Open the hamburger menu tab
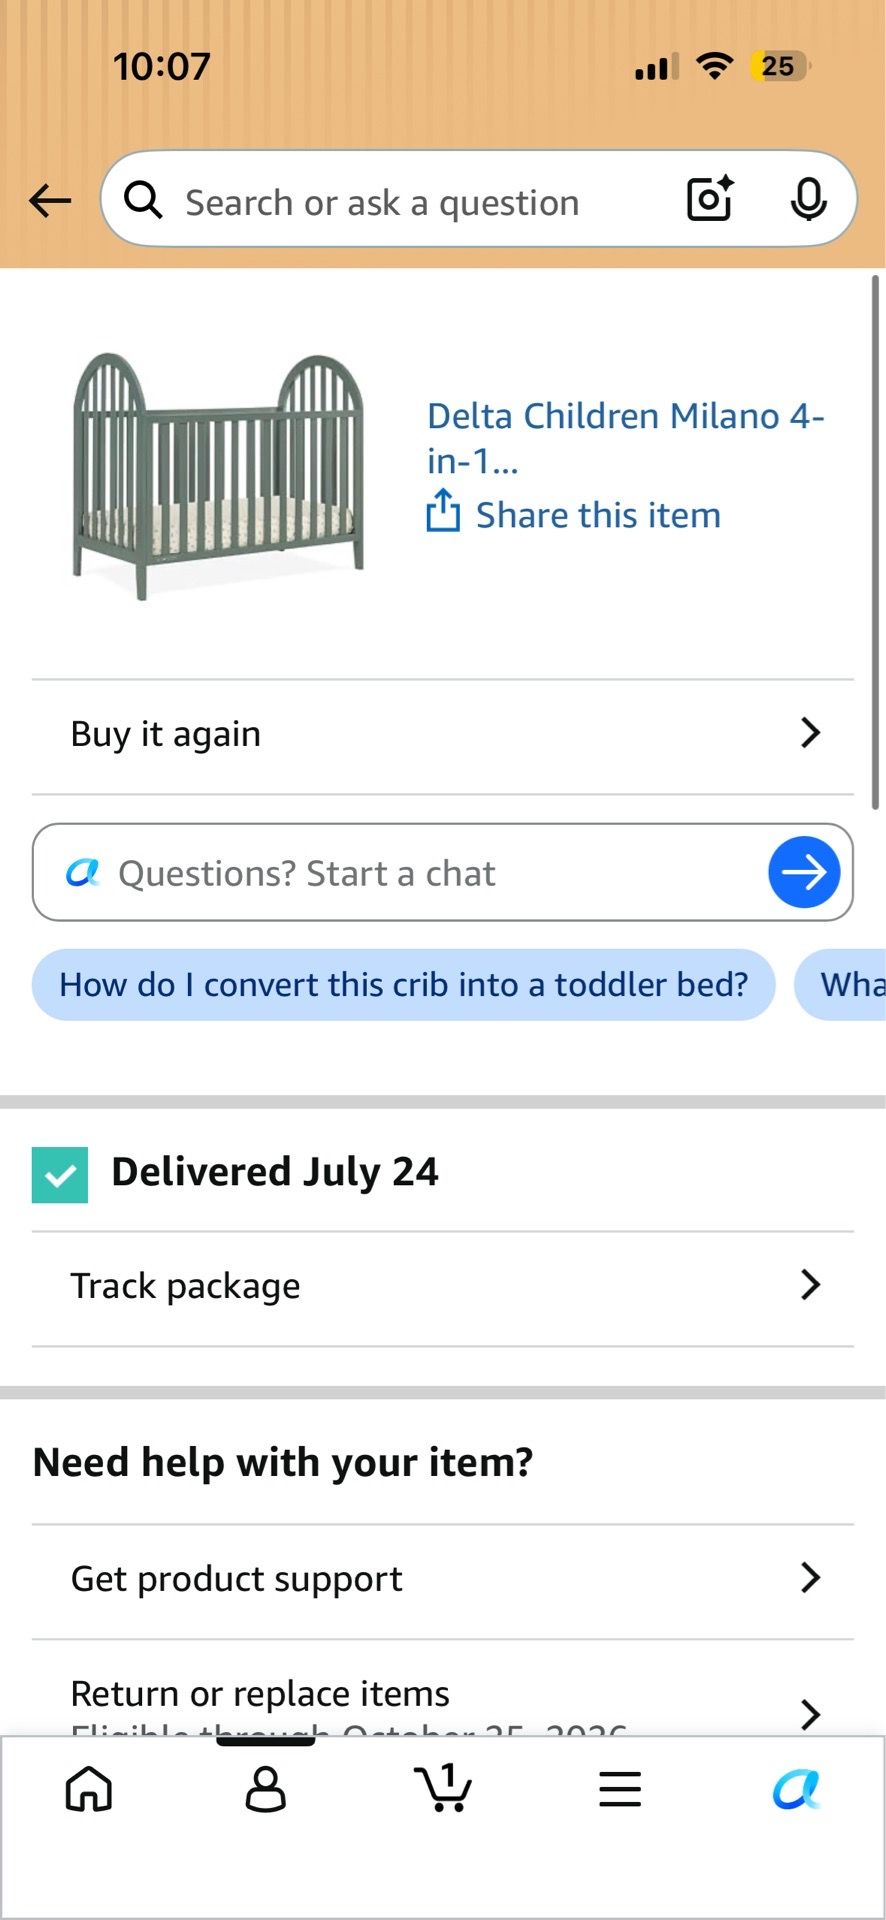Screen dimensions: 886x1920 point(620,1789)
